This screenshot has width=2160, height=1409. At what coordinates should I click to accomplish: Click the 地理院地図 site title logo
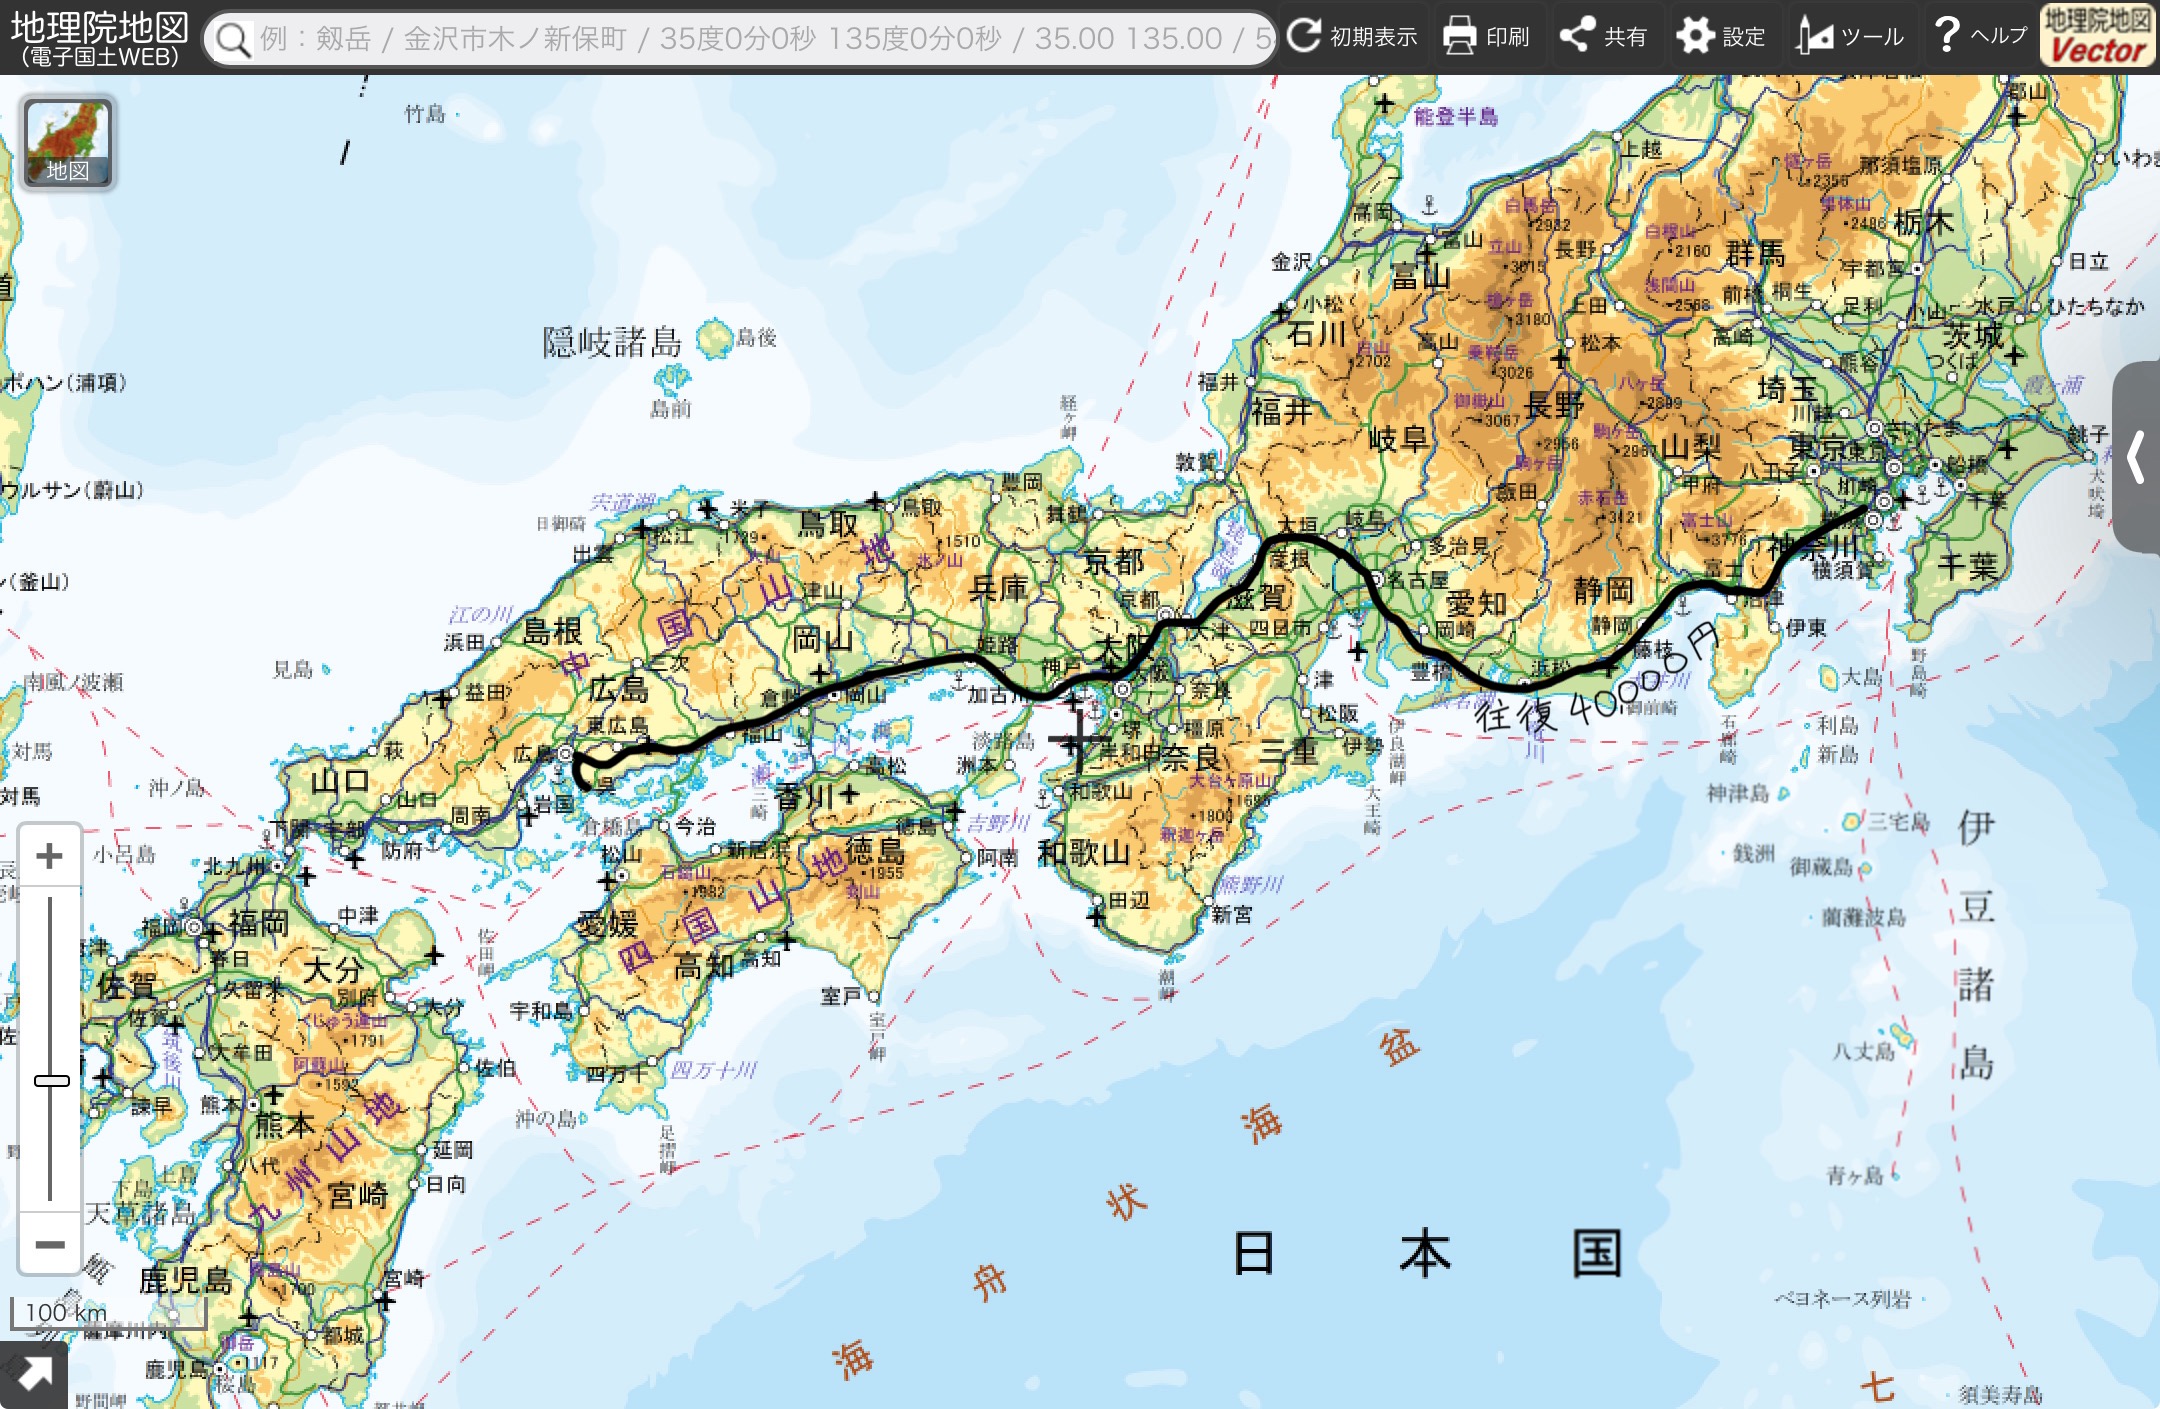[98, 36]
